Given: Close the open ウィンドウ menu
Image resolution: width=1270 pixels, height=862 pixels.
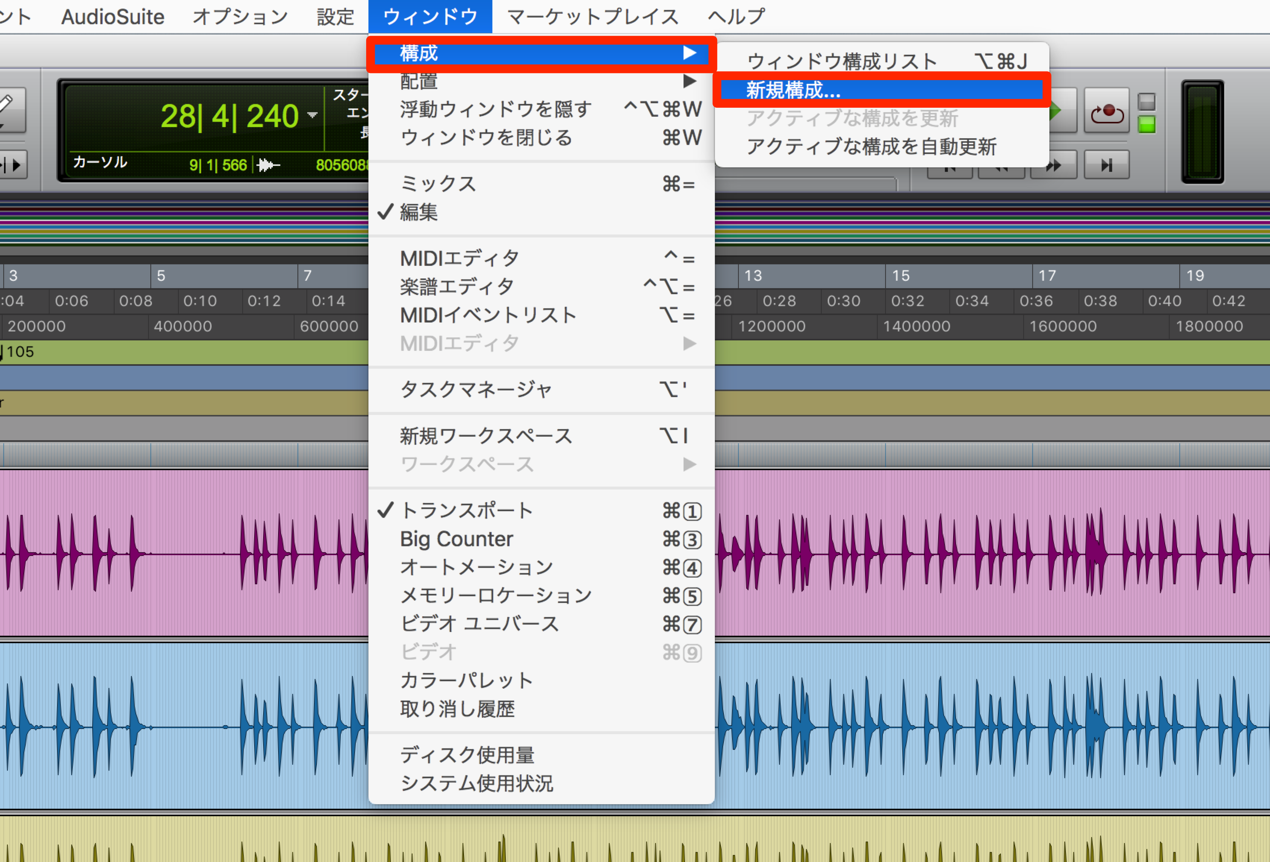Looking at the screenshot, I should [x=430, y=16].
